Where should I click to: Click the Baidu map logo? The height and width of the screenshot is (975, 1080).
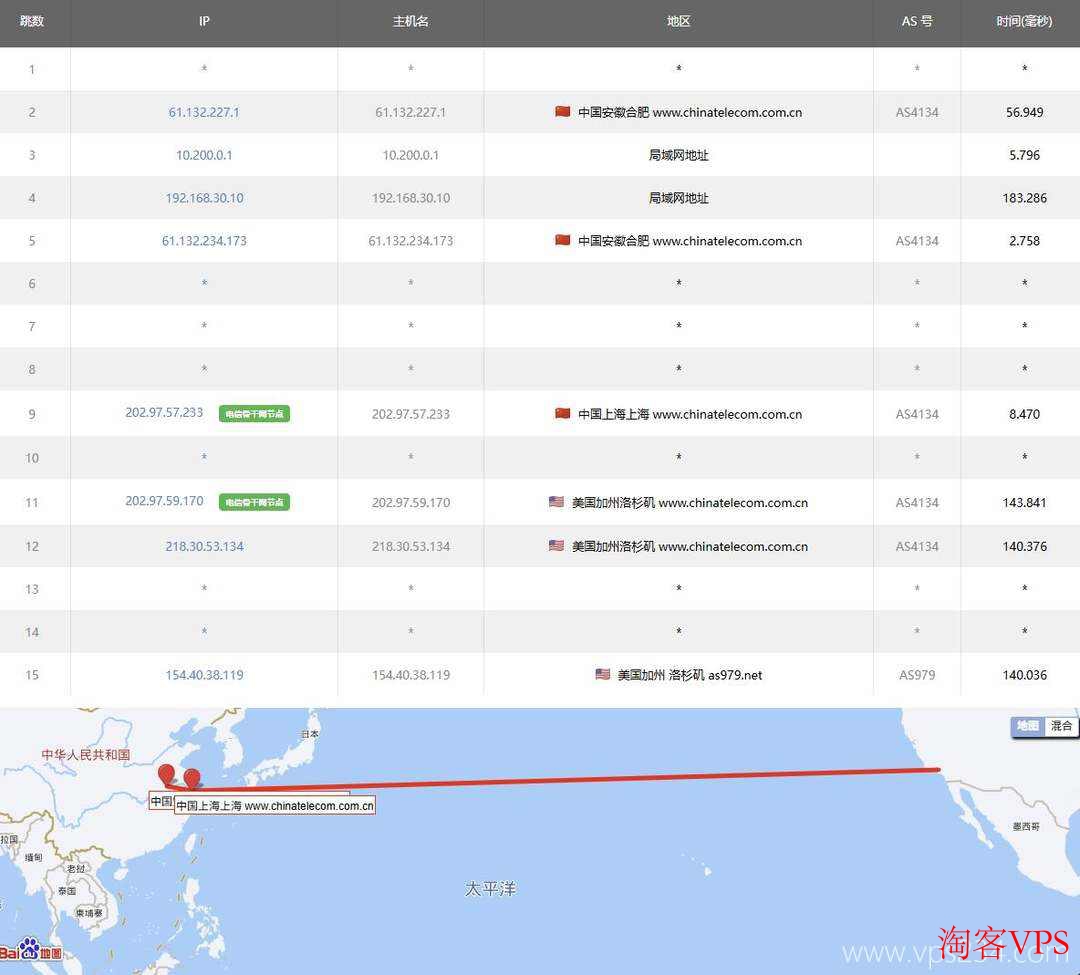pos(31,950)
